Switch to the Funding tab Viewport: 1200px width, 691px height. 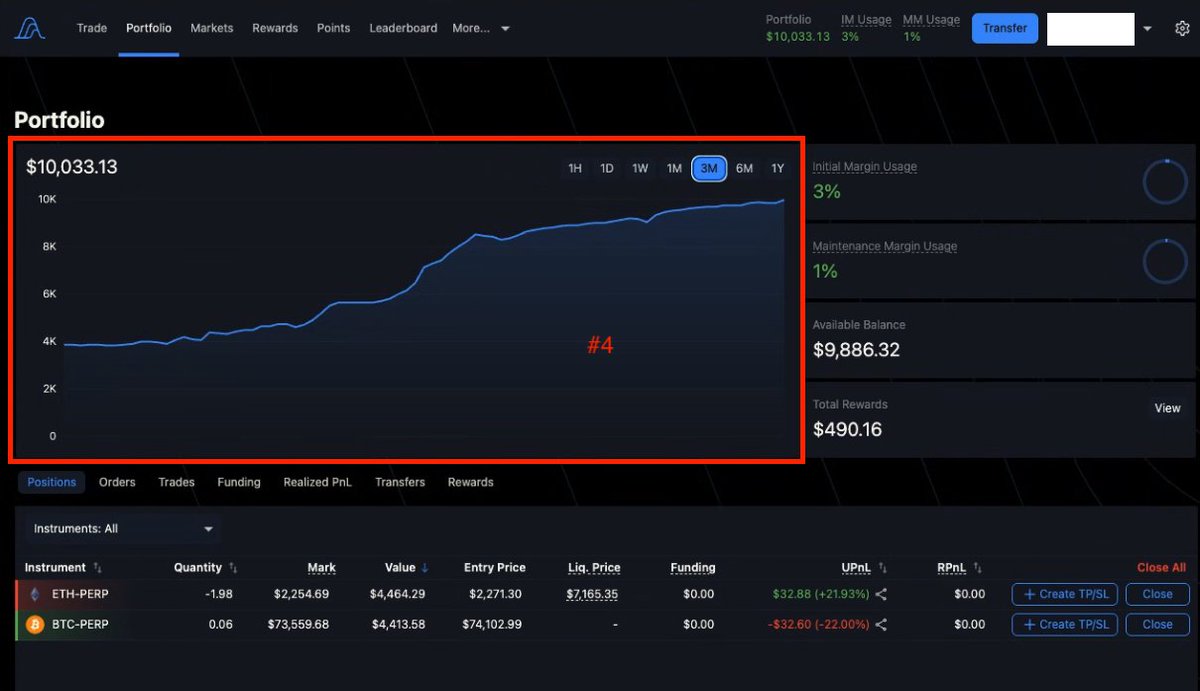click(239, 482)
